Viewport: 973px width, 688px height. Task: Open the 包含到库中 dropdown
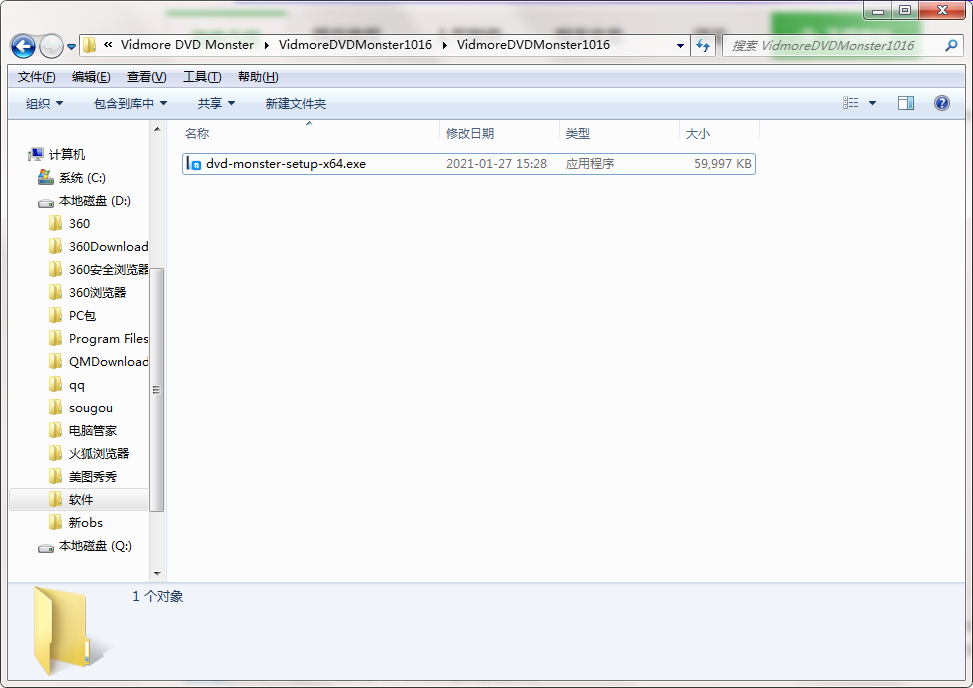[x=130, y=104]
